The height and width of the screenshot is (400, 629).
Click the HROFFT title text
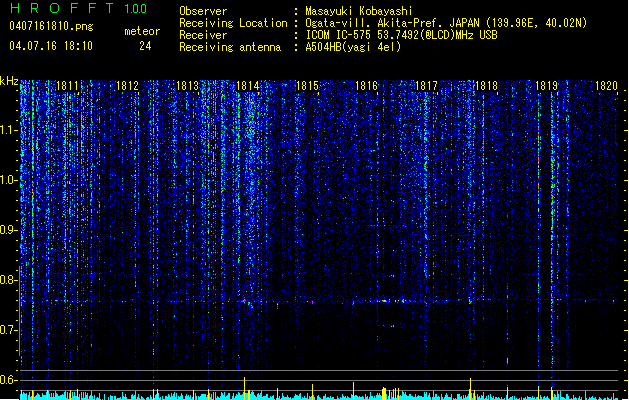click(x=62, y=8)
